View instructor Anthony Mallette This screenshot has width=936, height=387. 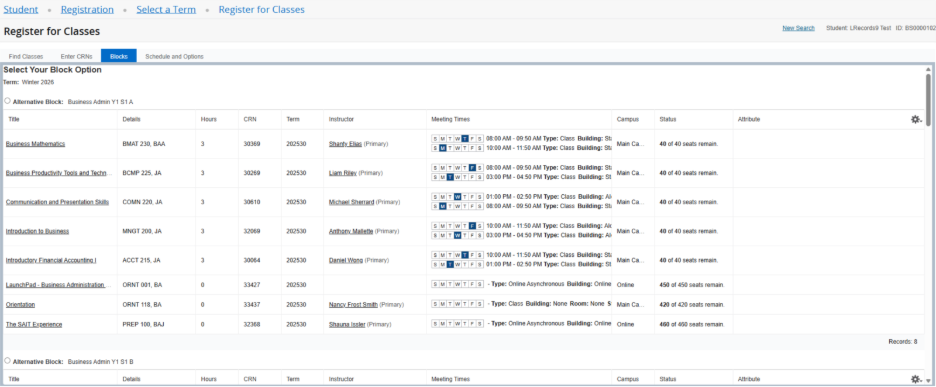(x=351, y=231)
